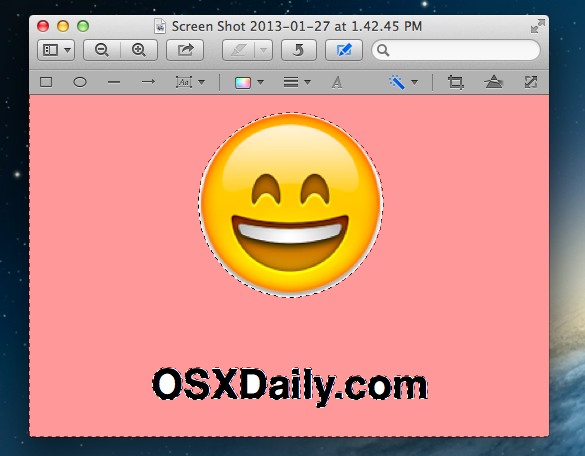Open the Adjust Color prism tool
The height and width of the screenshot is (456, 585).
pyautogui.click(x=494, y=82)
